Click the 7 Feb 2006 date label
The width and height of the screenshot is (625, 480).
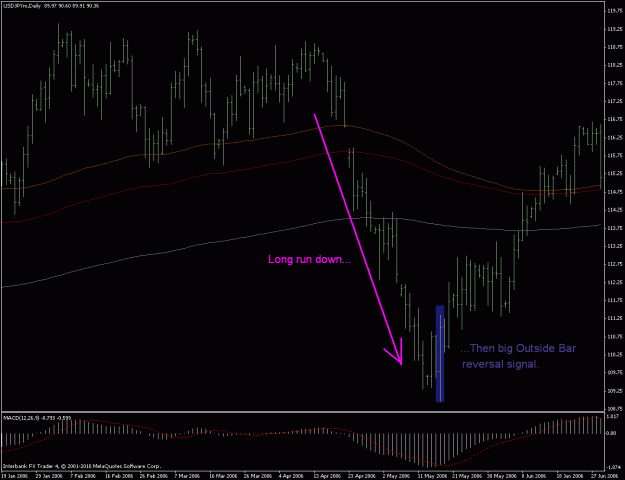pyautogui.click(x=83, y=476)
